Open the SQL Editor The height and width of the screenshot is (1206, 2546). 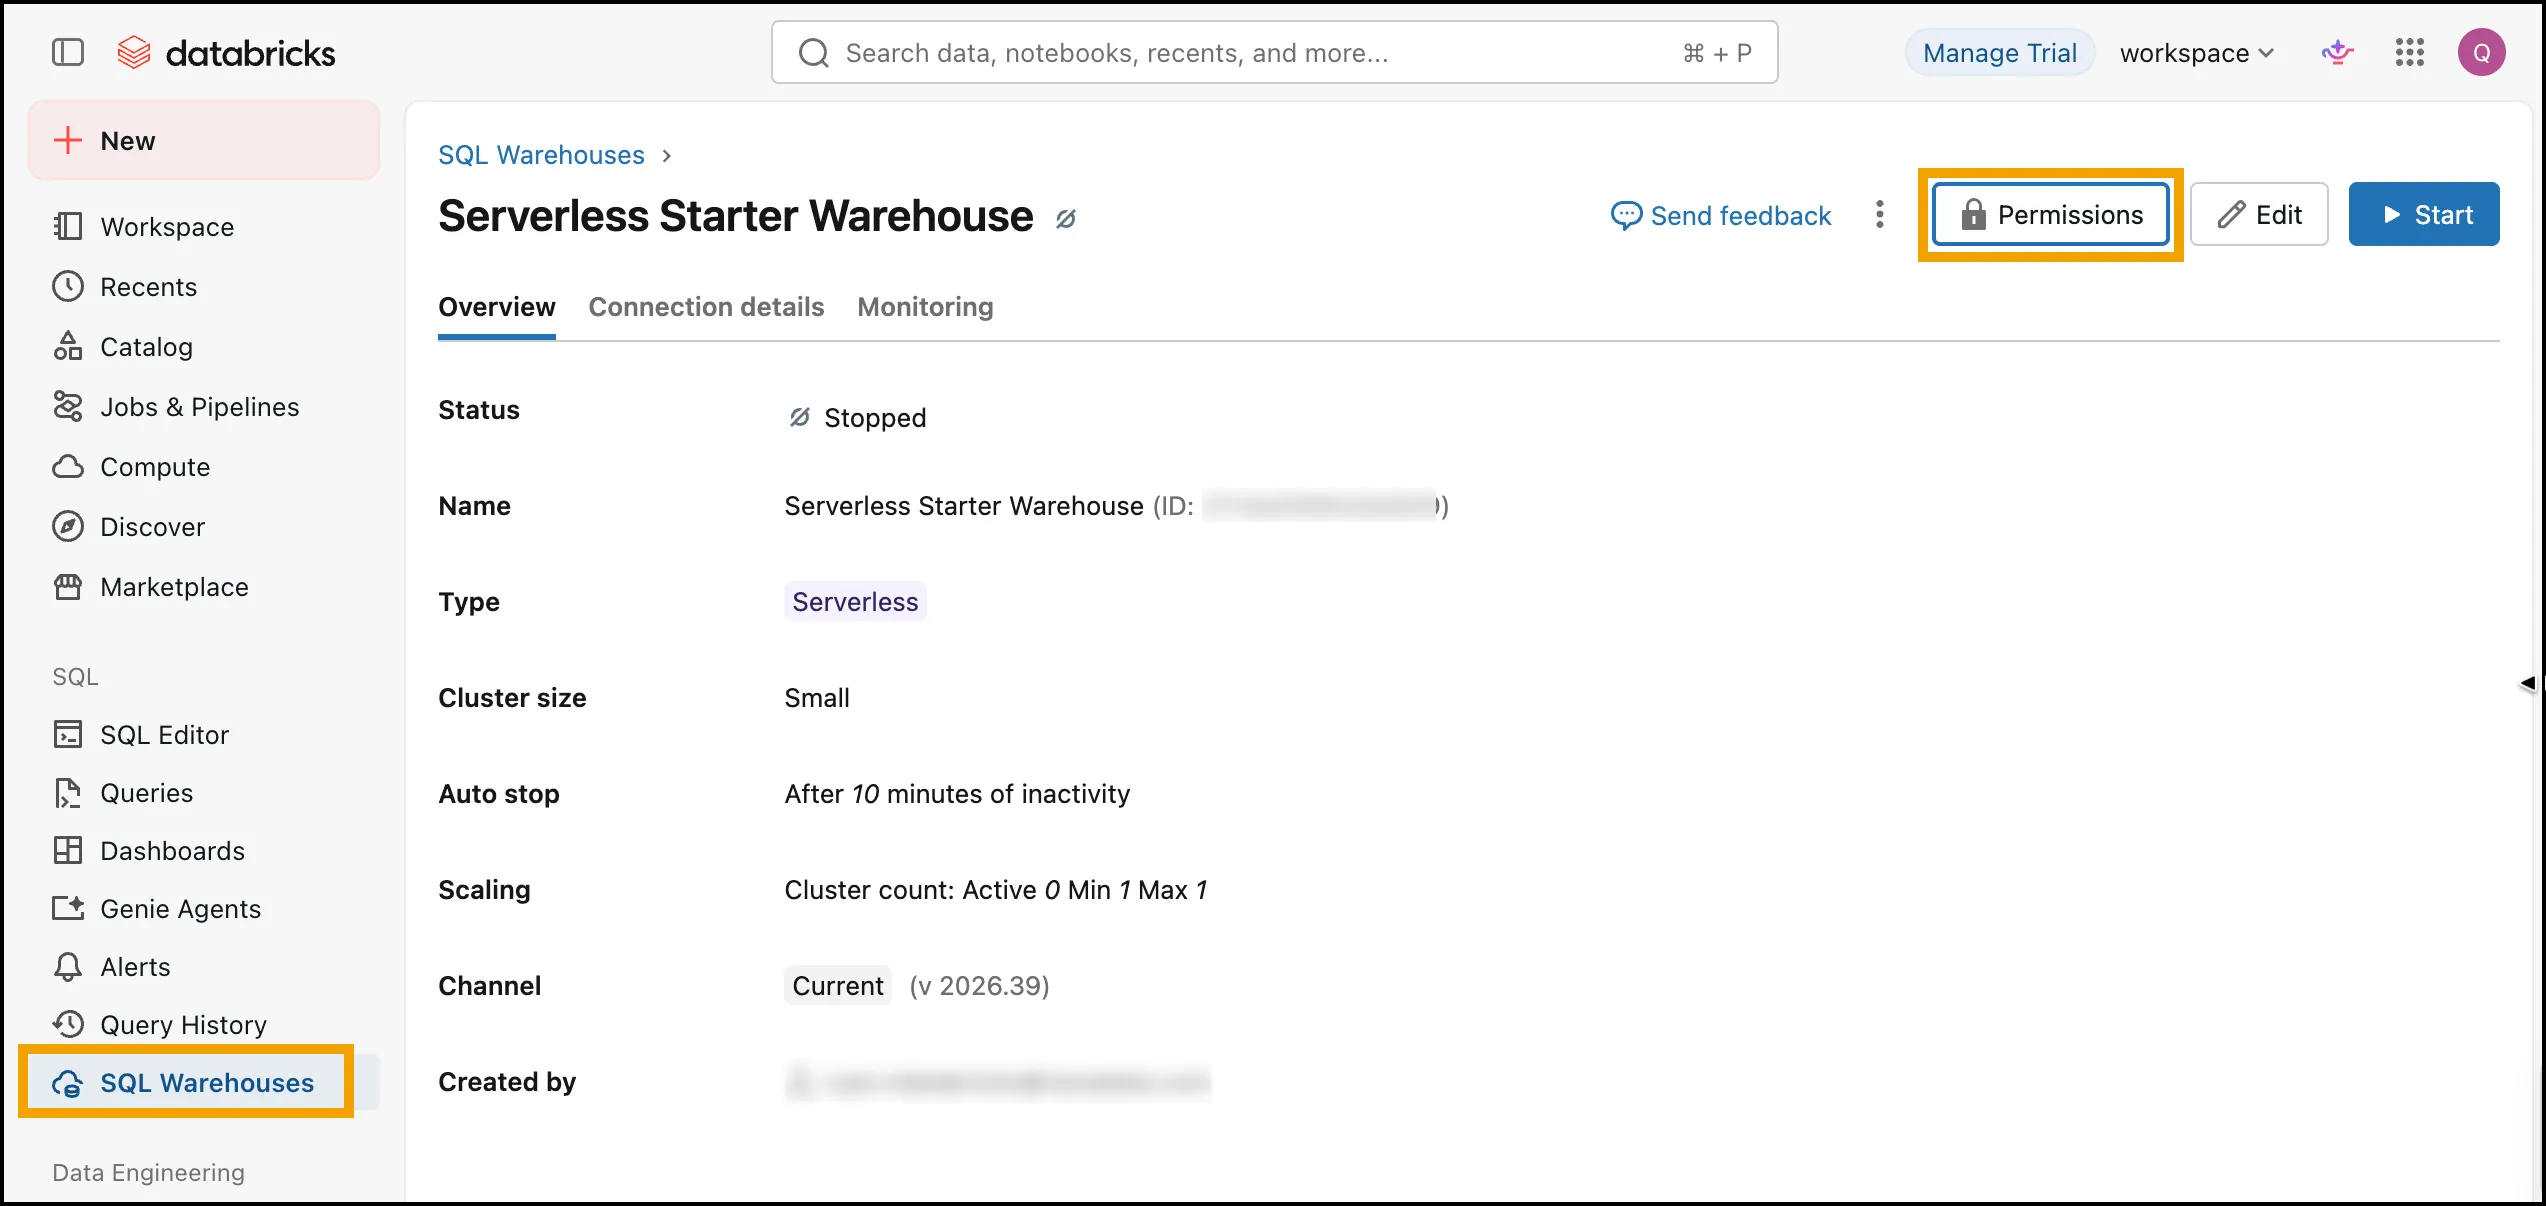pyautogui.click(x=204, y=735)
